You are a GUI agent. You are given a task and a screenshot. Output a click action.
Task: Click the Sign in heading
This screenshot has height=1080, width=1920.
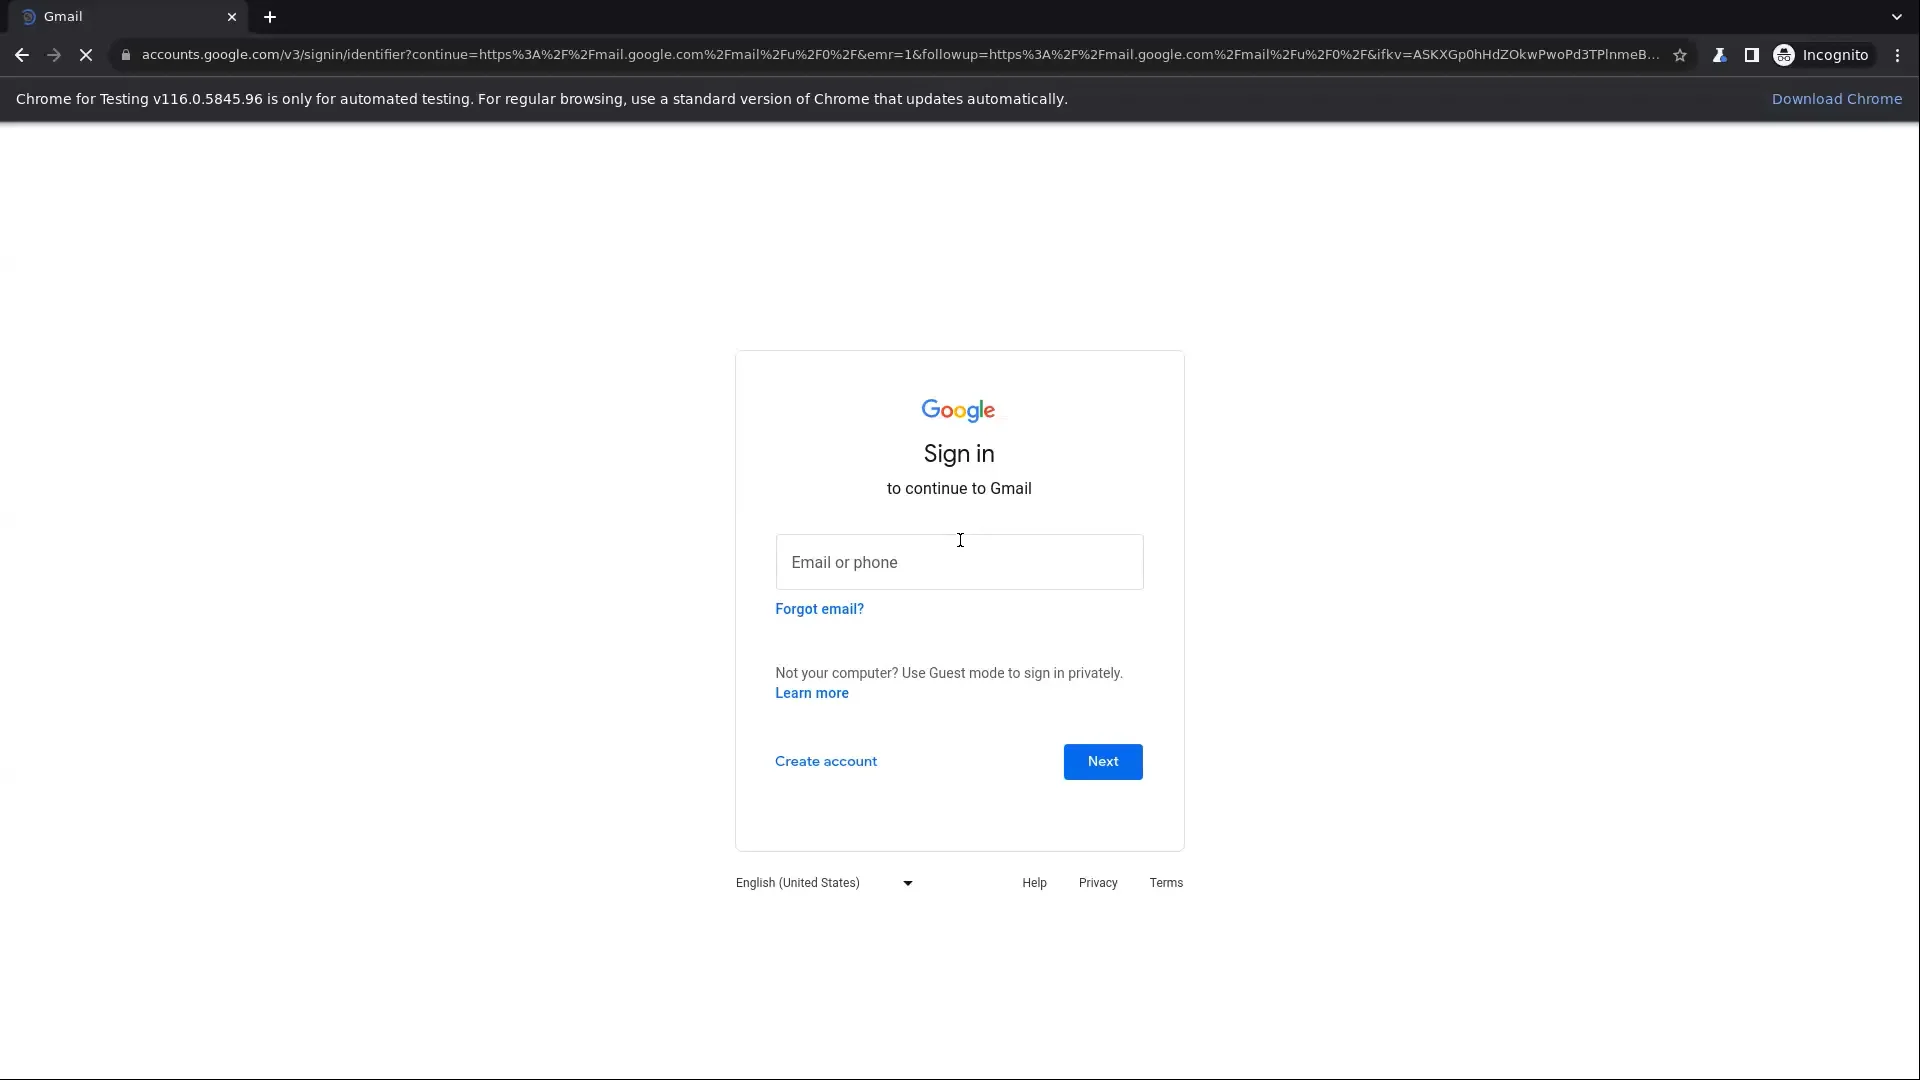pyautogui.click(x=959, y=454)
